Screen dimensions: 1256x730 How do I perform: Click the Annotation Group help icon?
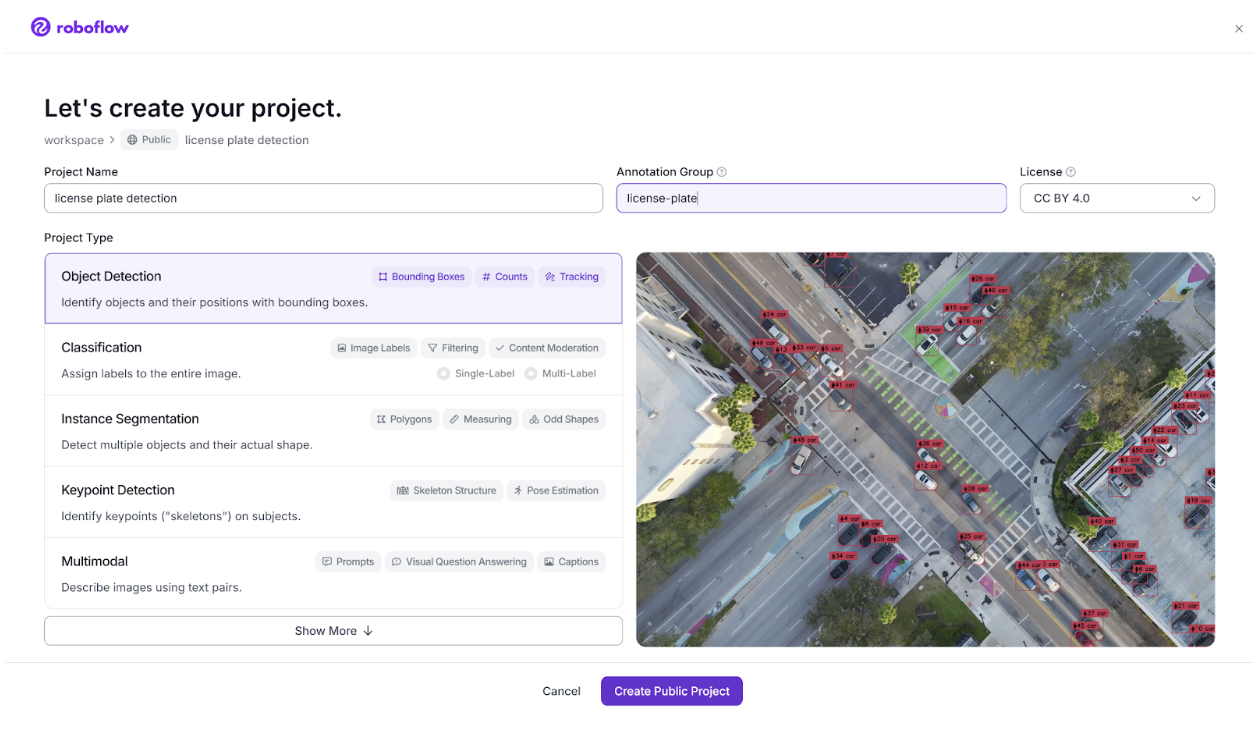click(x=722, y=172)
